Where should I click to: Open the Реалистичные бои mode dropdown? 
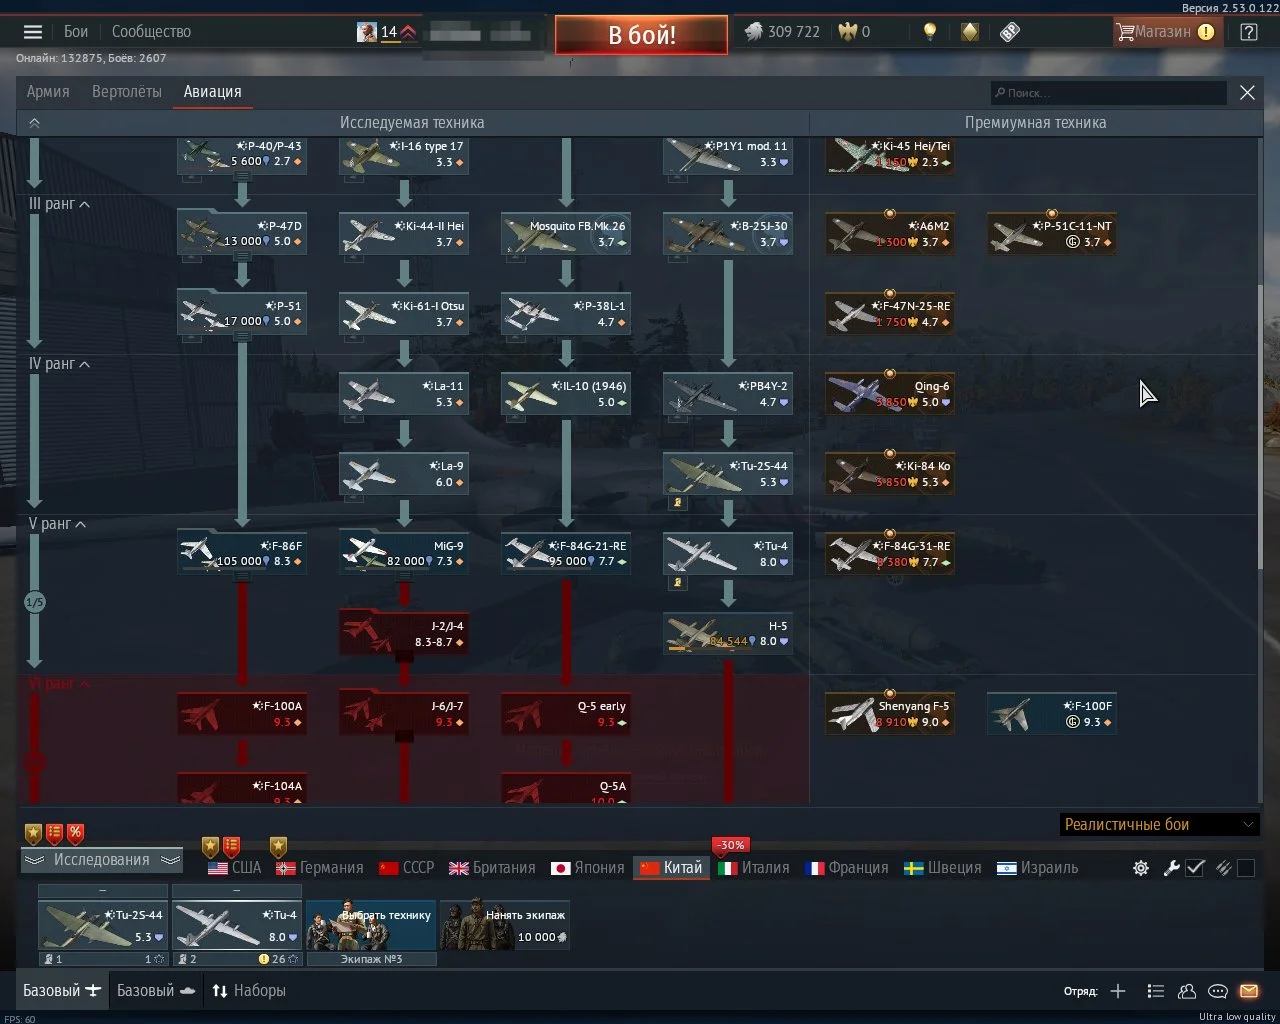pyautogui.click(x=1158, y=825)
